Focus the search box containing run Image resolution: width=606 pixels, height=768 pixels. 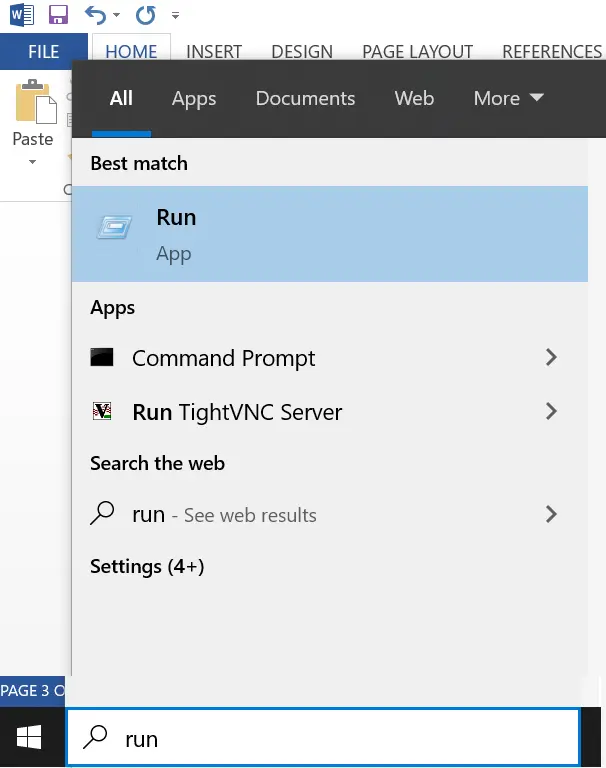coord(323,738)
